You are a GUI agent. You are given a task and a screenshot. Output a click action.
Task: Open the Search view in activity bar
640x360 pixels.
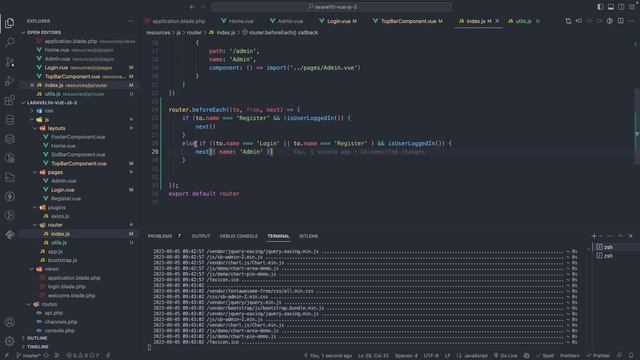pyautogui.click(x=9, y=42)
